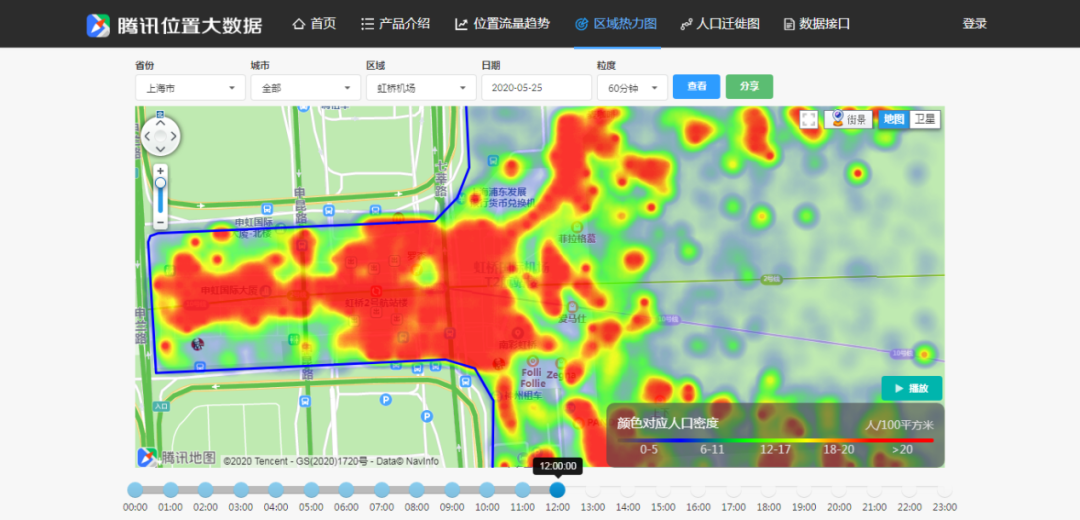Image resolution: width=1080 pixels, height=520 pixels.
Task: Pan the map up with the arrow control
Action: click(160, 123)
